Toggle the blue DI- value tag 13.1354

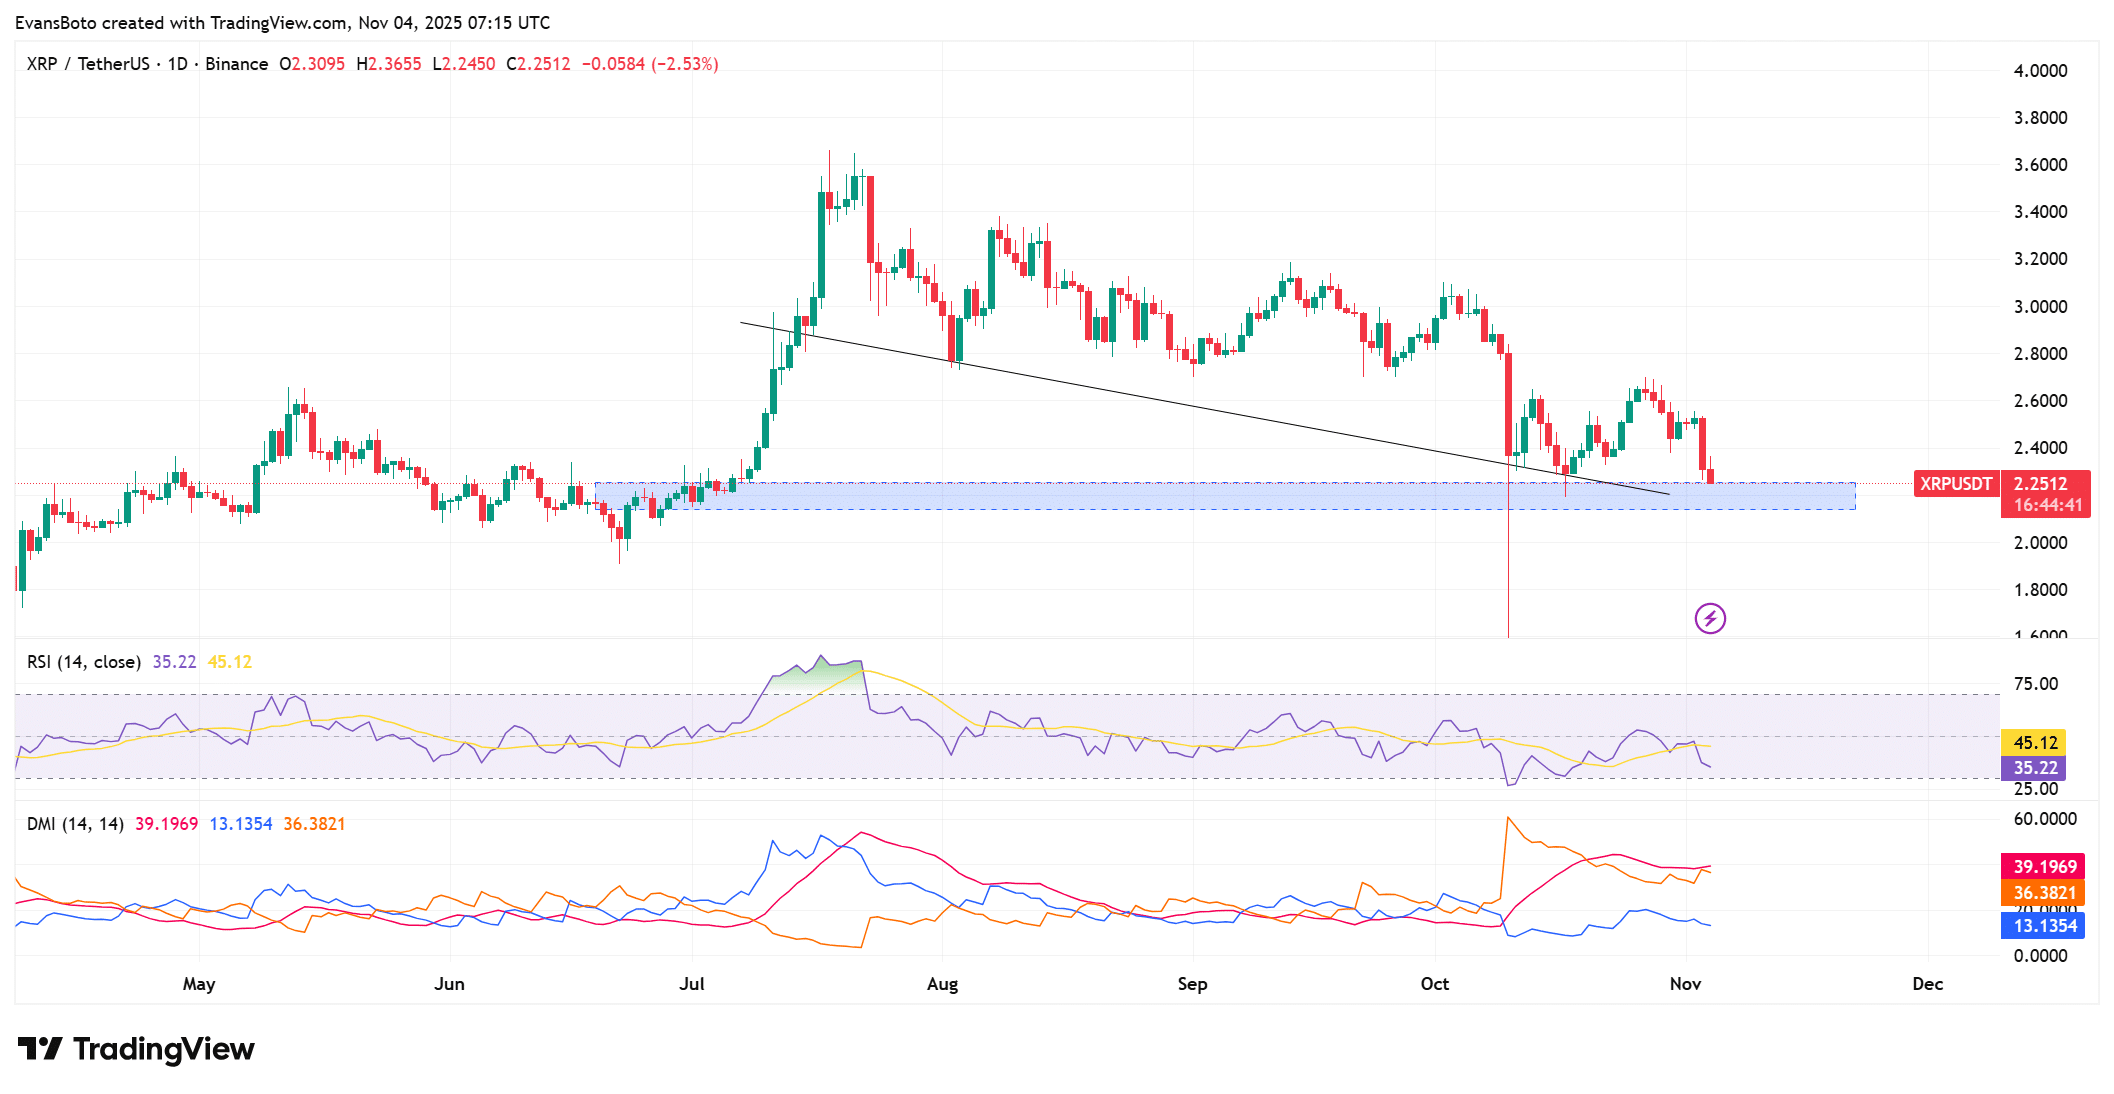pos(2046,926)
